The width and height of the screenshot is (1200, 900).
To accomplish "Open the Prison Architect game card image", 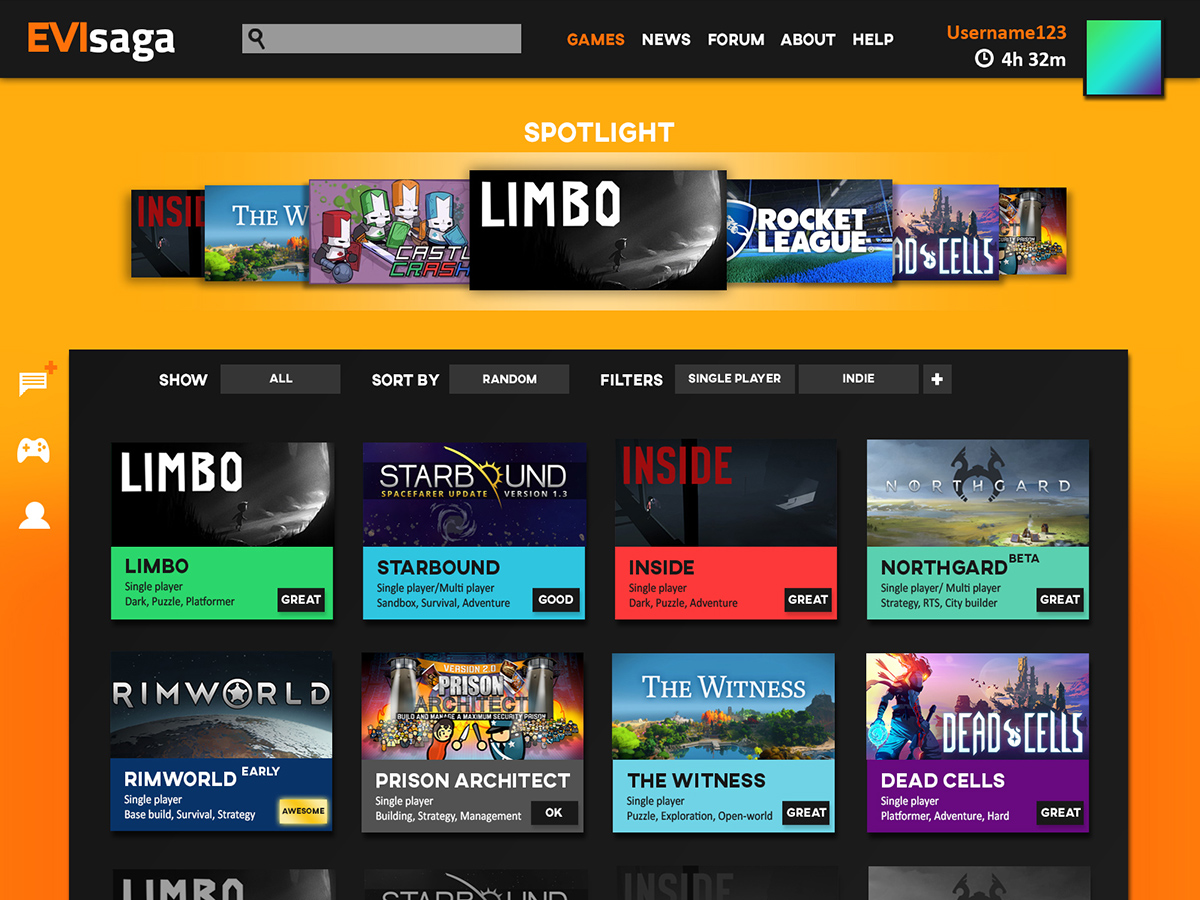I will coord(473,706).
